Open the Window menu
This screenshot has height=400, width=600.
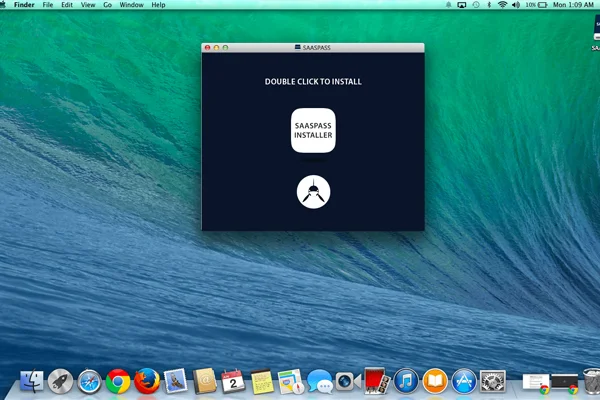click(x=131, y=5)
